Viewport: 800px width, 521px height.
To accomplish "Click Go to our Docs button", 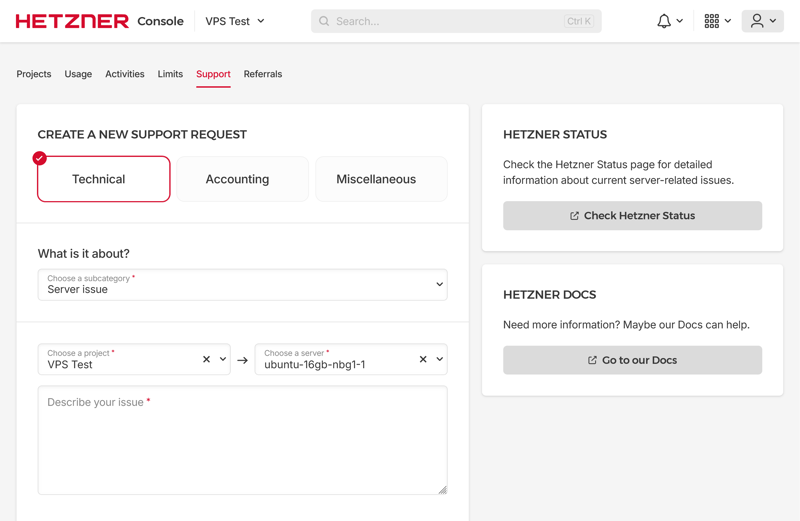I will 632,360.
